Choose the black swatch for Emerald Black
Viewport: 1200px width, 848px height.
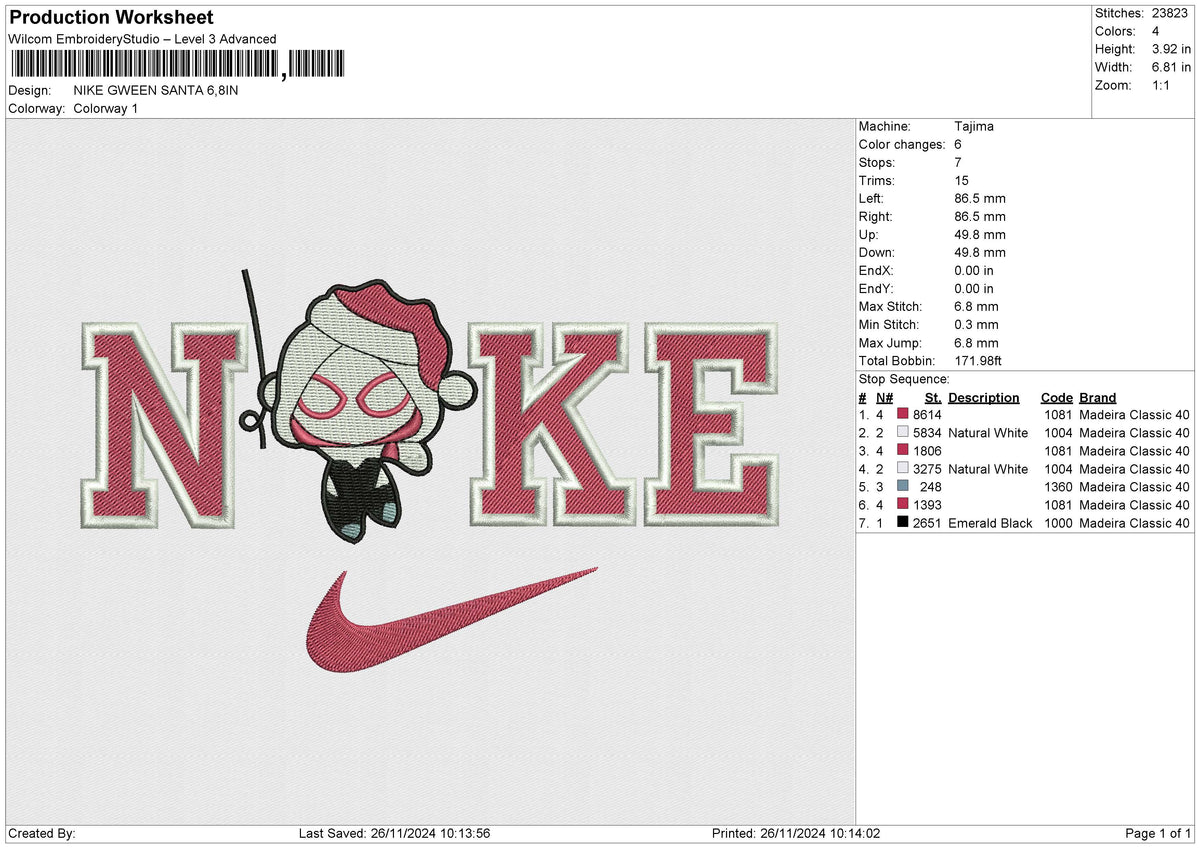point(903,523)
